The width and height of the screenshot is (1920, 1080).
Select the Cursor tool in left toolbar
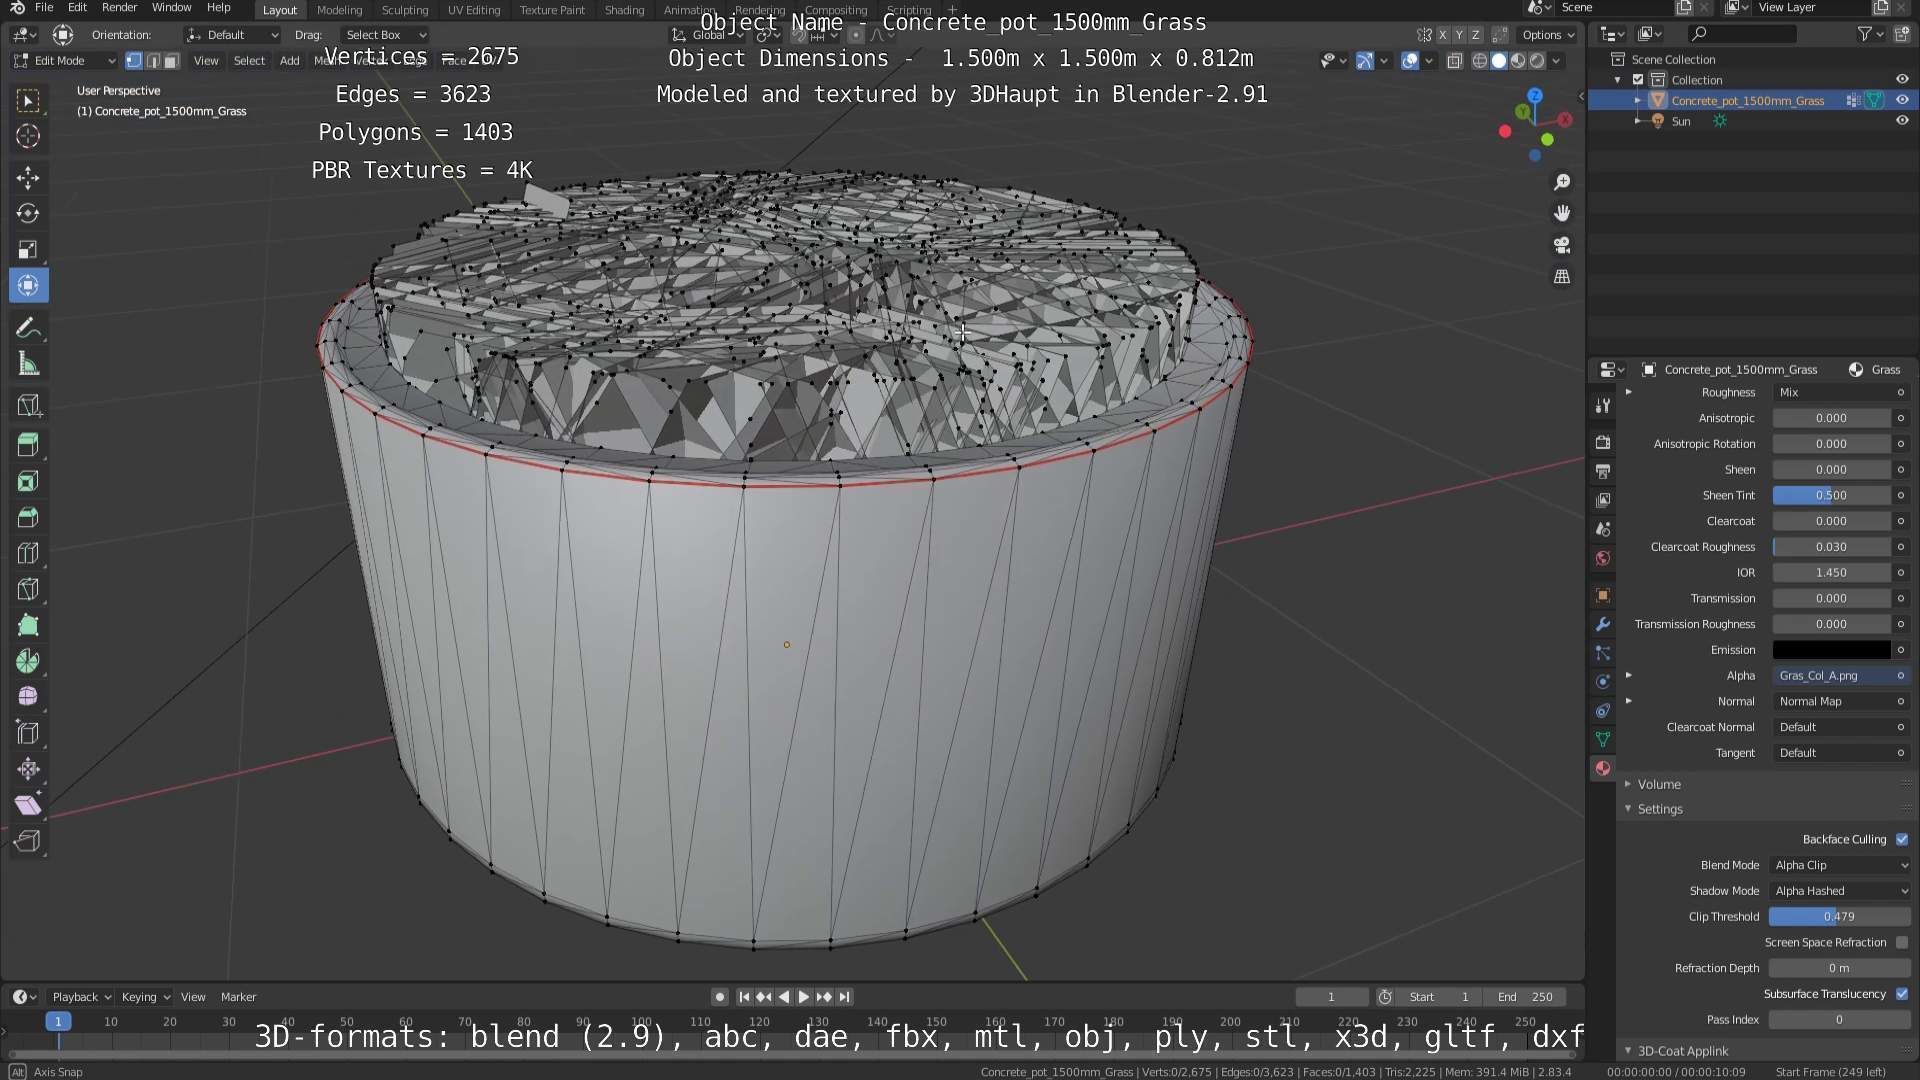28,136
